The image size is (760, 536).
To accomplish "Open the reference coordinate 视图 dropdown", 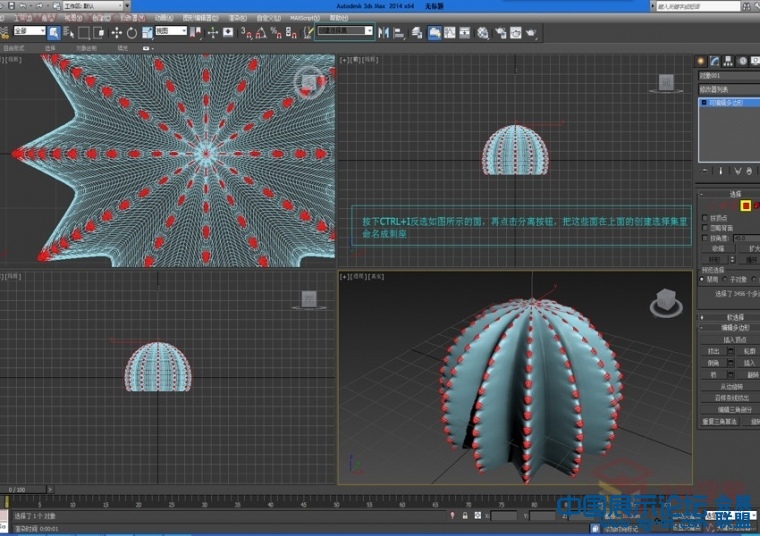I will pyautogui.click(x=171, y=31).
